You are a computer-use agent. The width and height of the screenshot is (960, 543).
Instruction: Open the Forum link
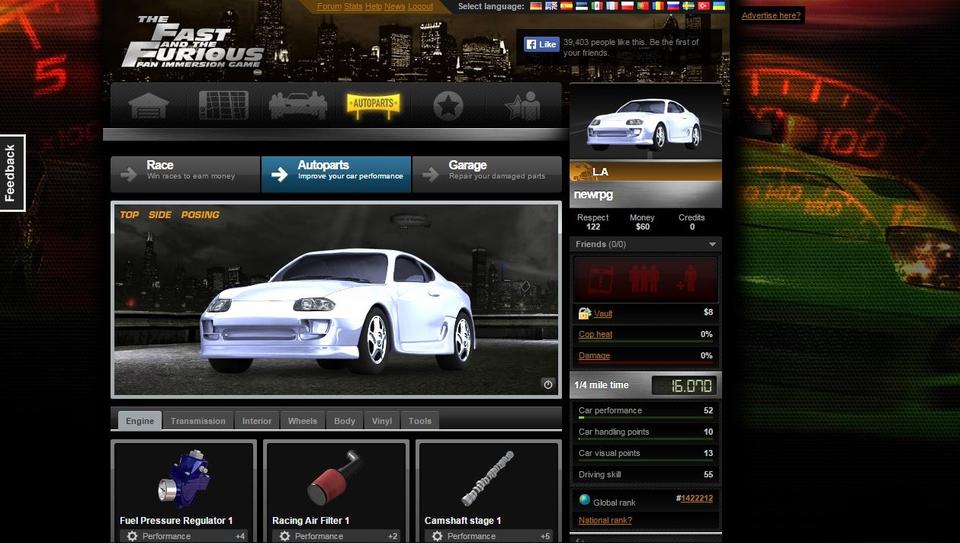tap(329, 6)
